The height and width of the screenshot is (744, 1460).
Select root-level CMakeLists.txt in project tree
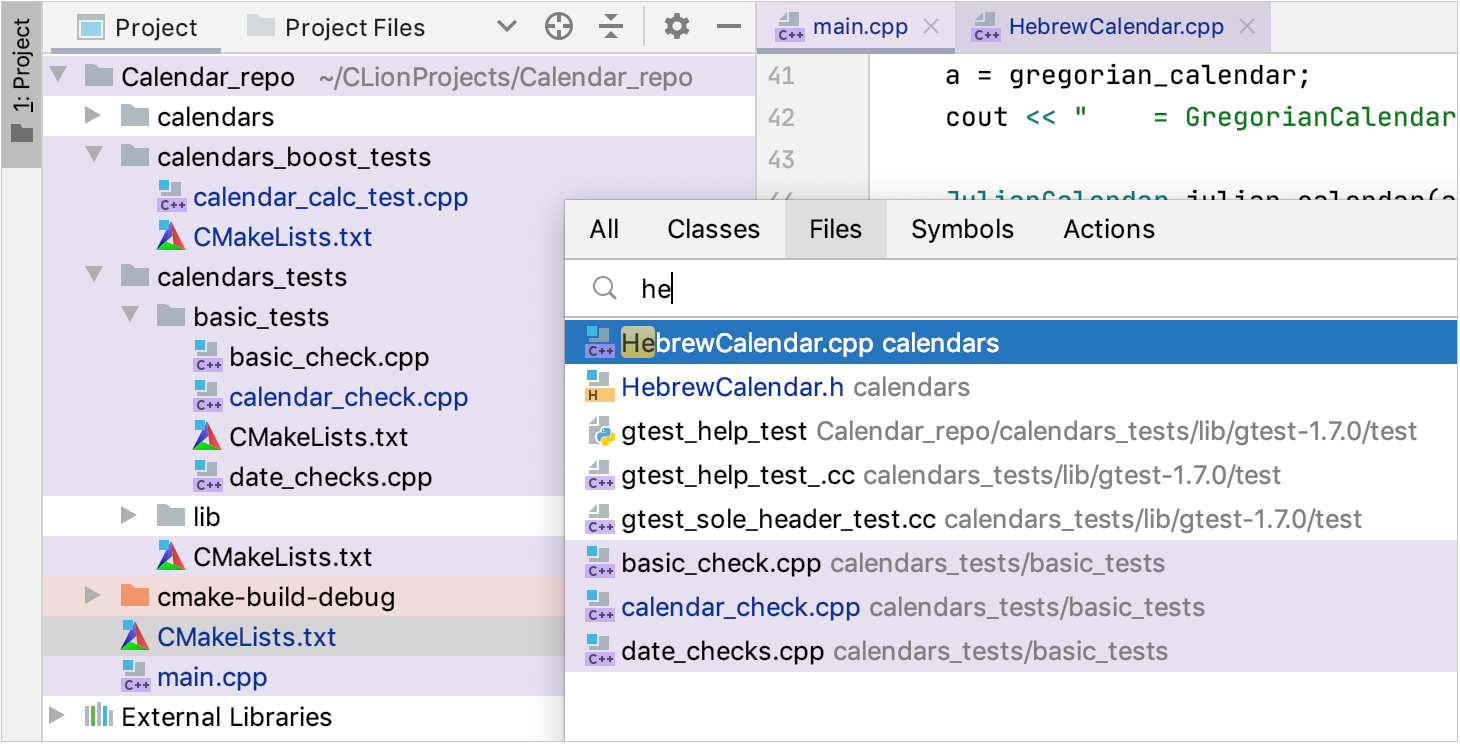coord(247,637)
